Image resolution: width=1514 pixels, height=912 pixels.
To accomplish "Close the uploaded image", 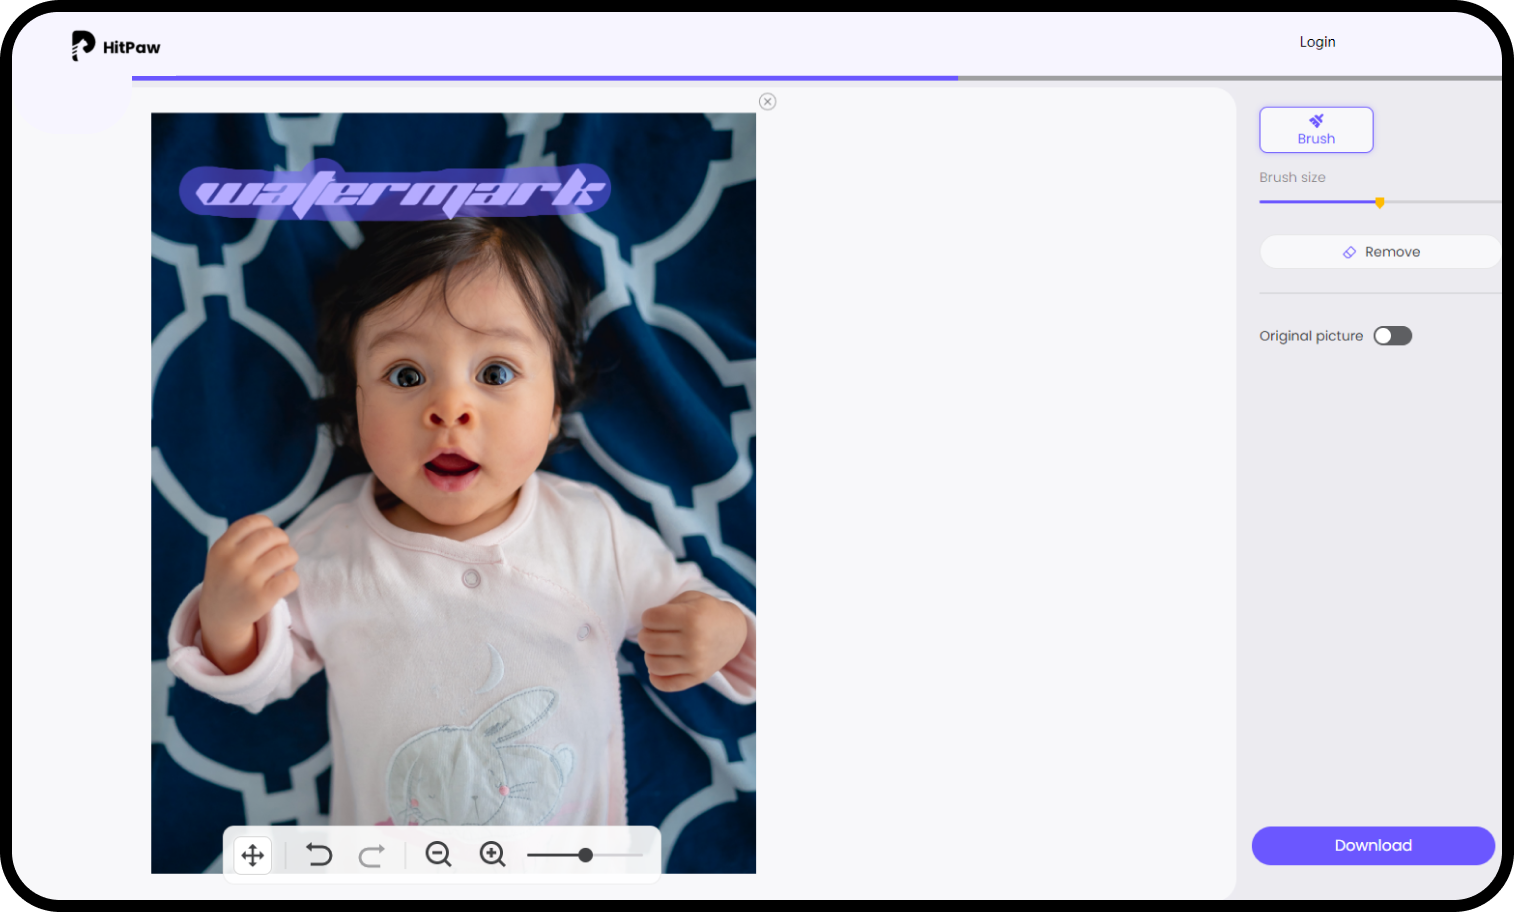I will pos(767,101).
